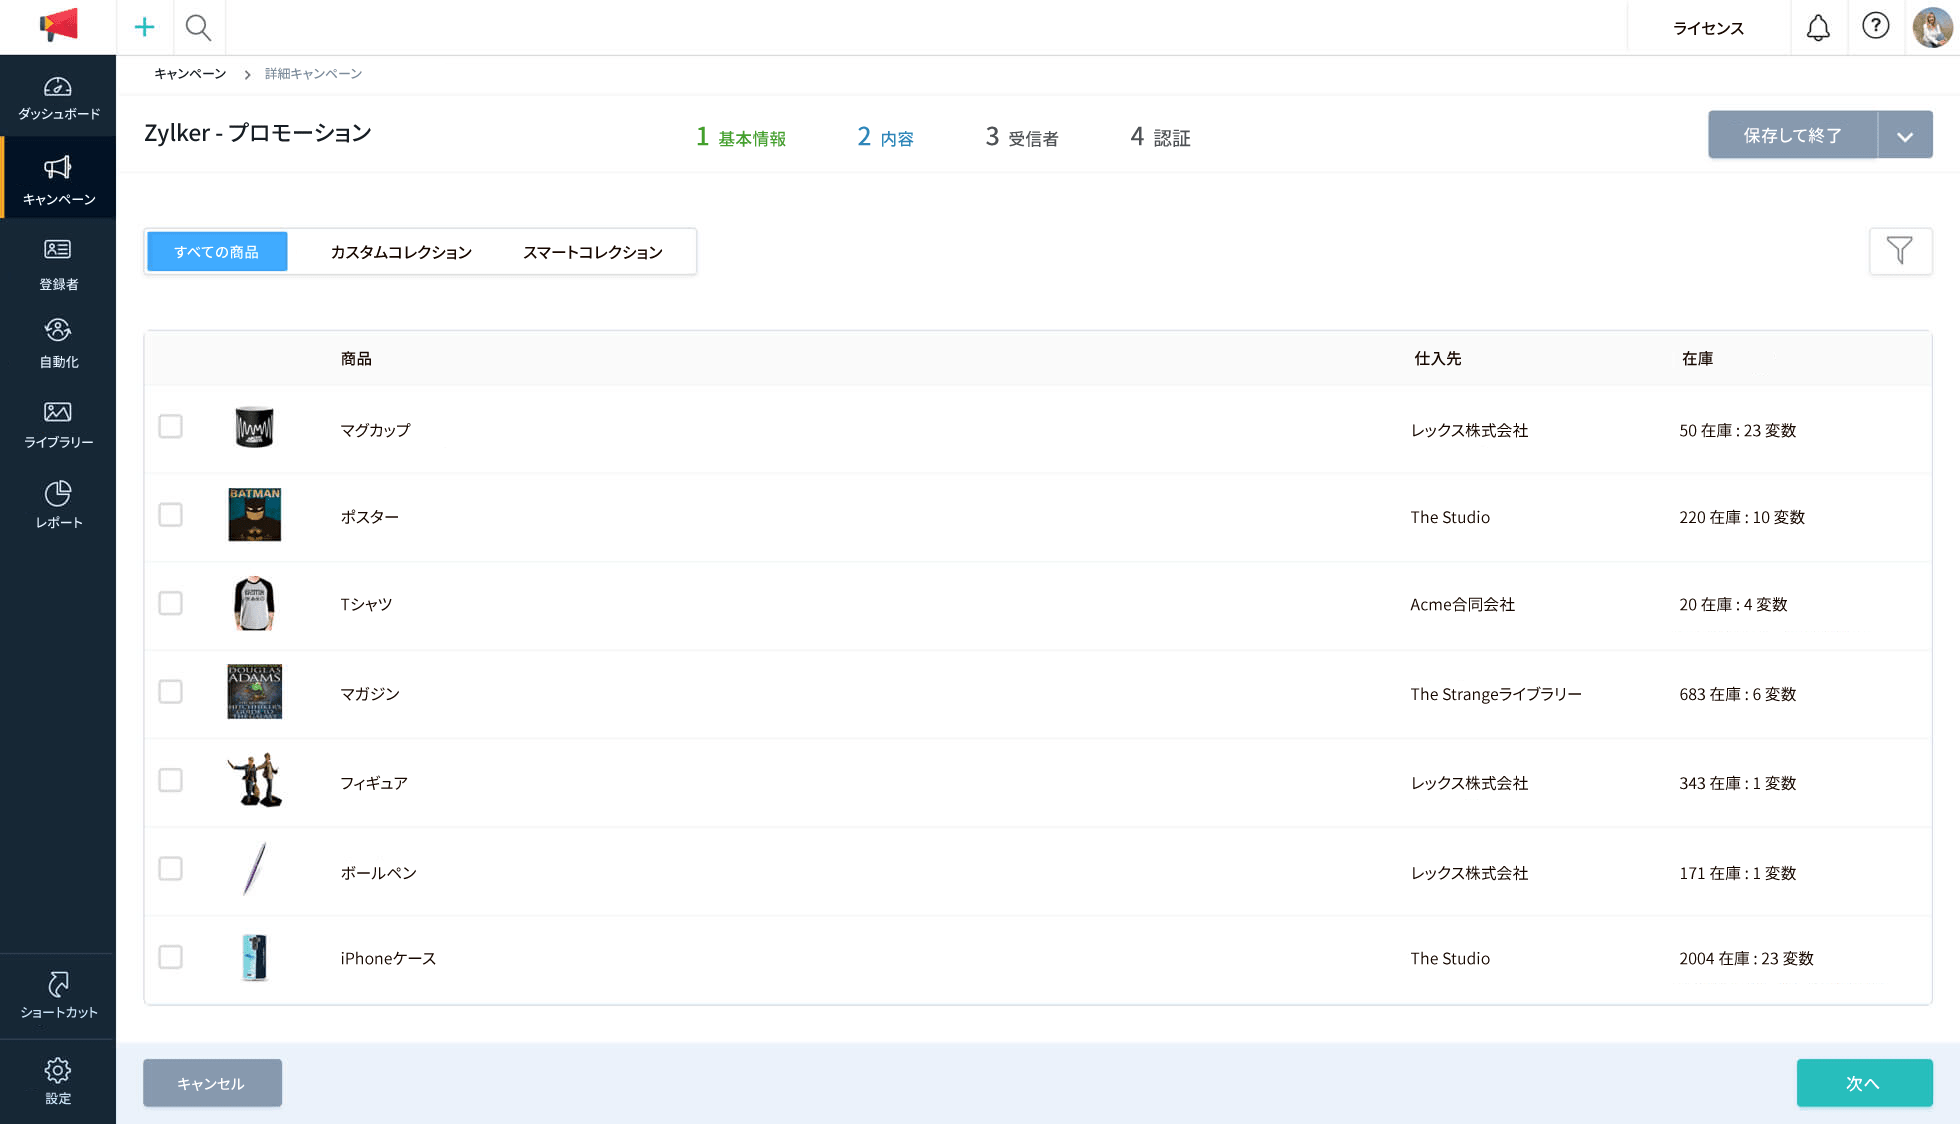Open キャンペーン in sidebar

tap(58, 180)
